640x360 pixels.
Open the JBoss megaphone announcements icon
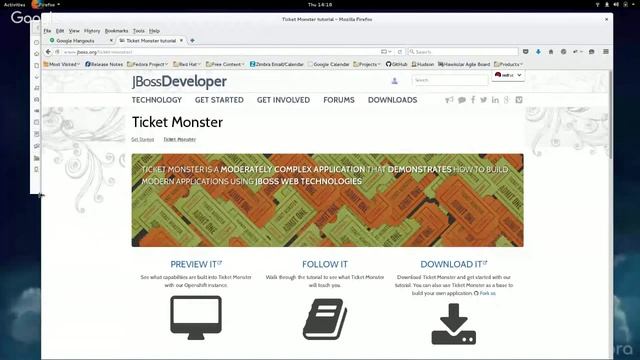point(449,100)
